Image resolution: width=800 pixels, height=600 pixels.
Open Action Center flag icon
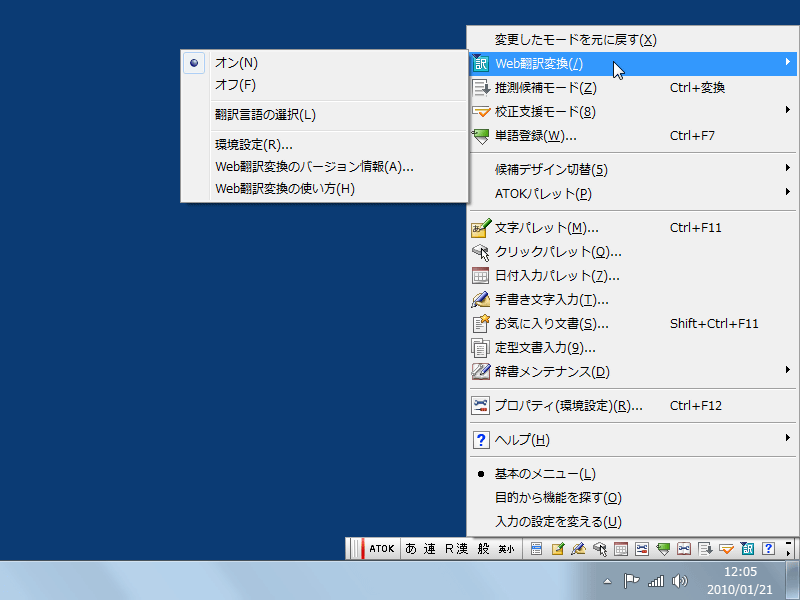[x=631, y=581]
